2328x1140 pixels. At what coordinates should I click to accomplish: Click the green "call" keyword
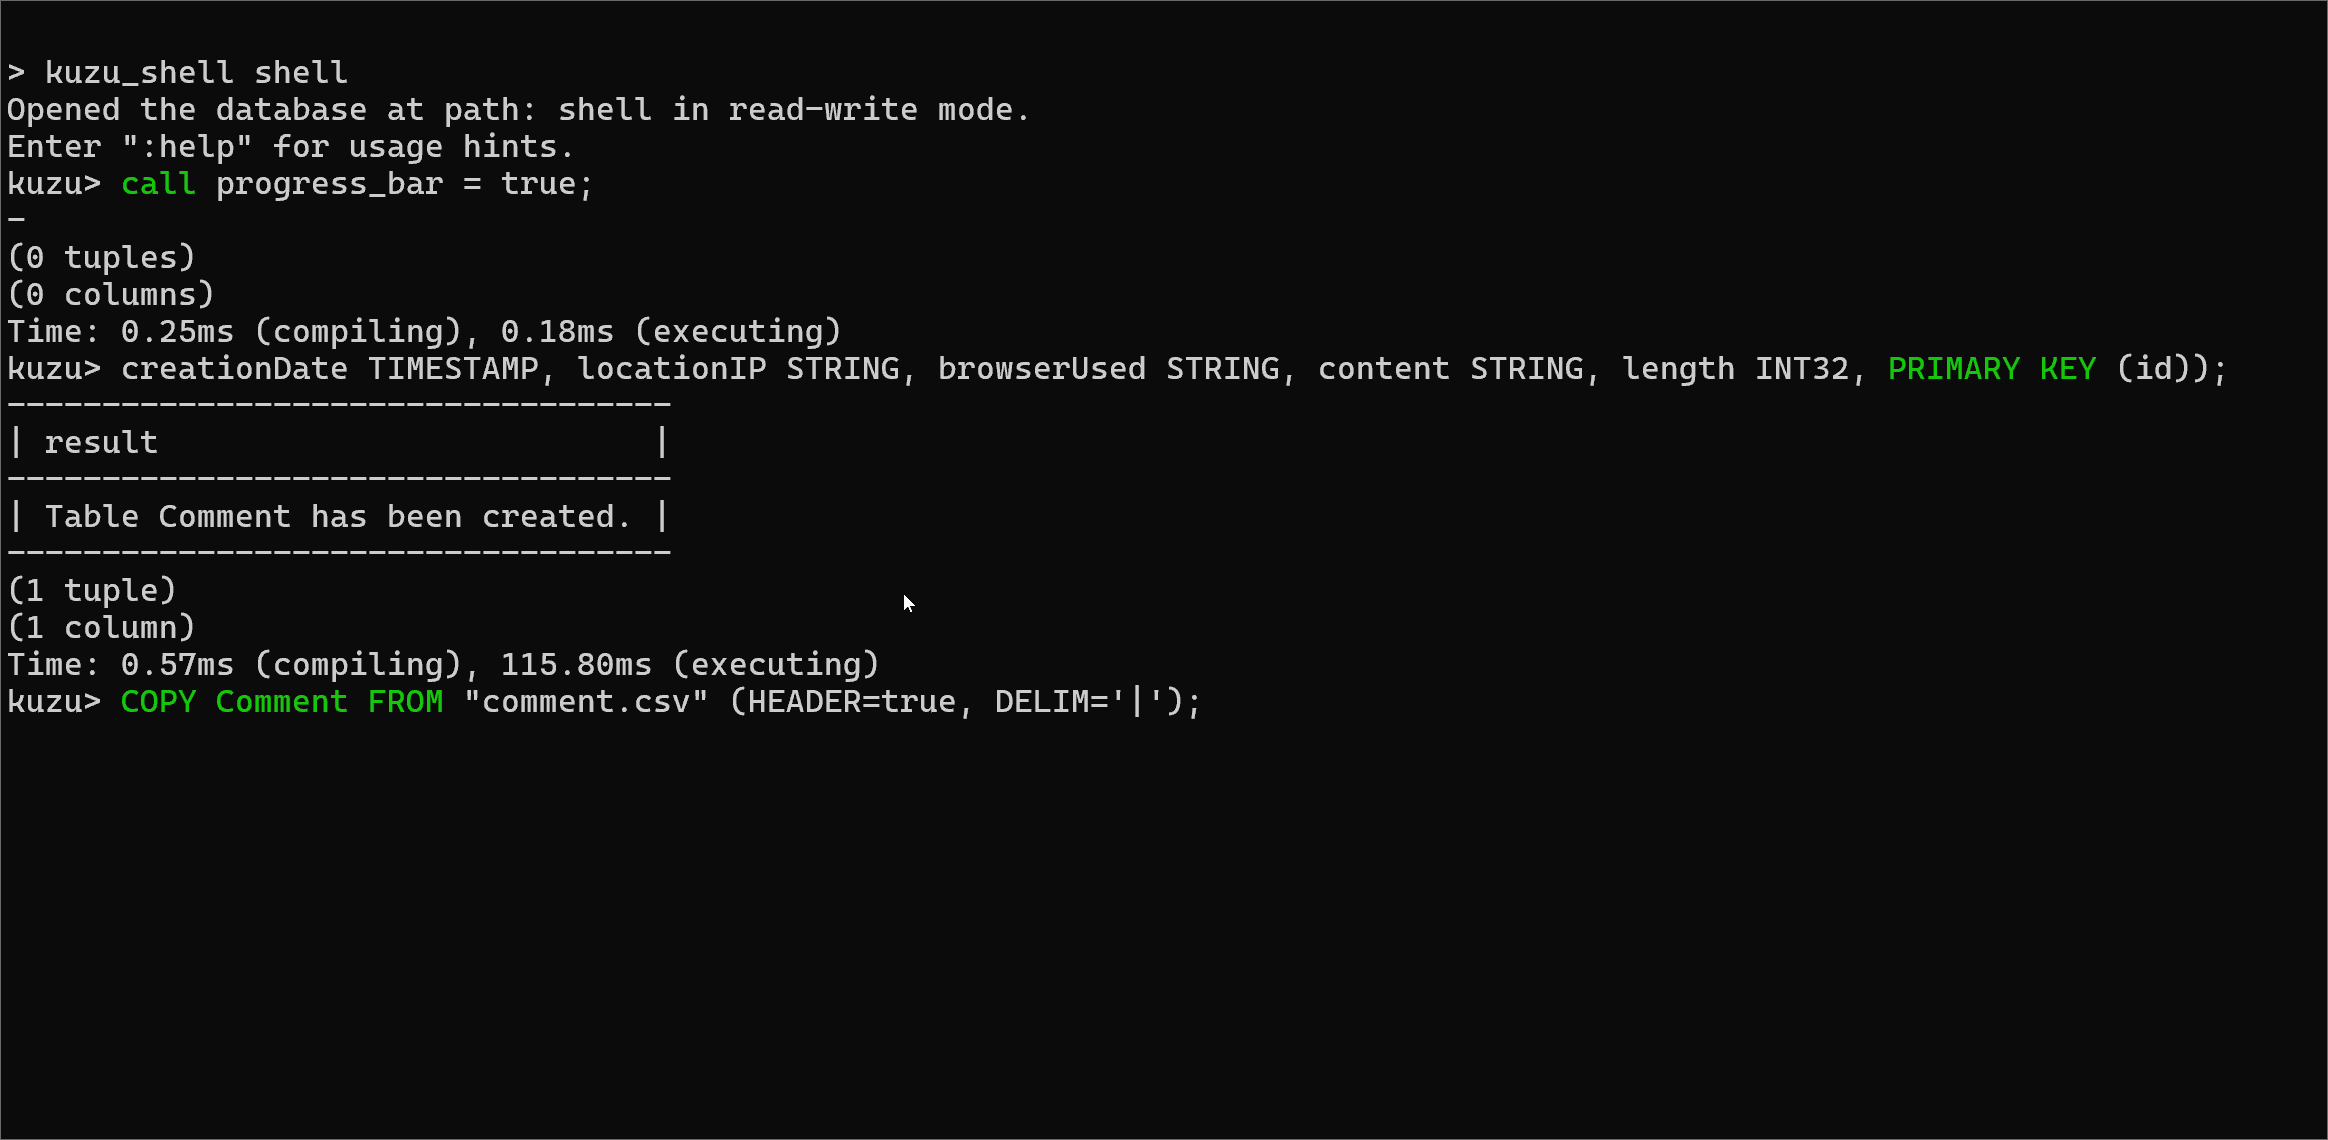pos(158,184)
